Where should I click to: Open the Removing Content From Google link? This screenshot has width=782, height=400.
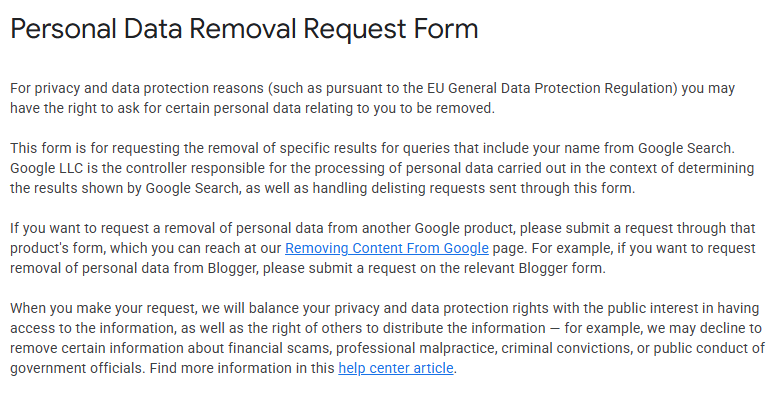[x=387, y=248]
